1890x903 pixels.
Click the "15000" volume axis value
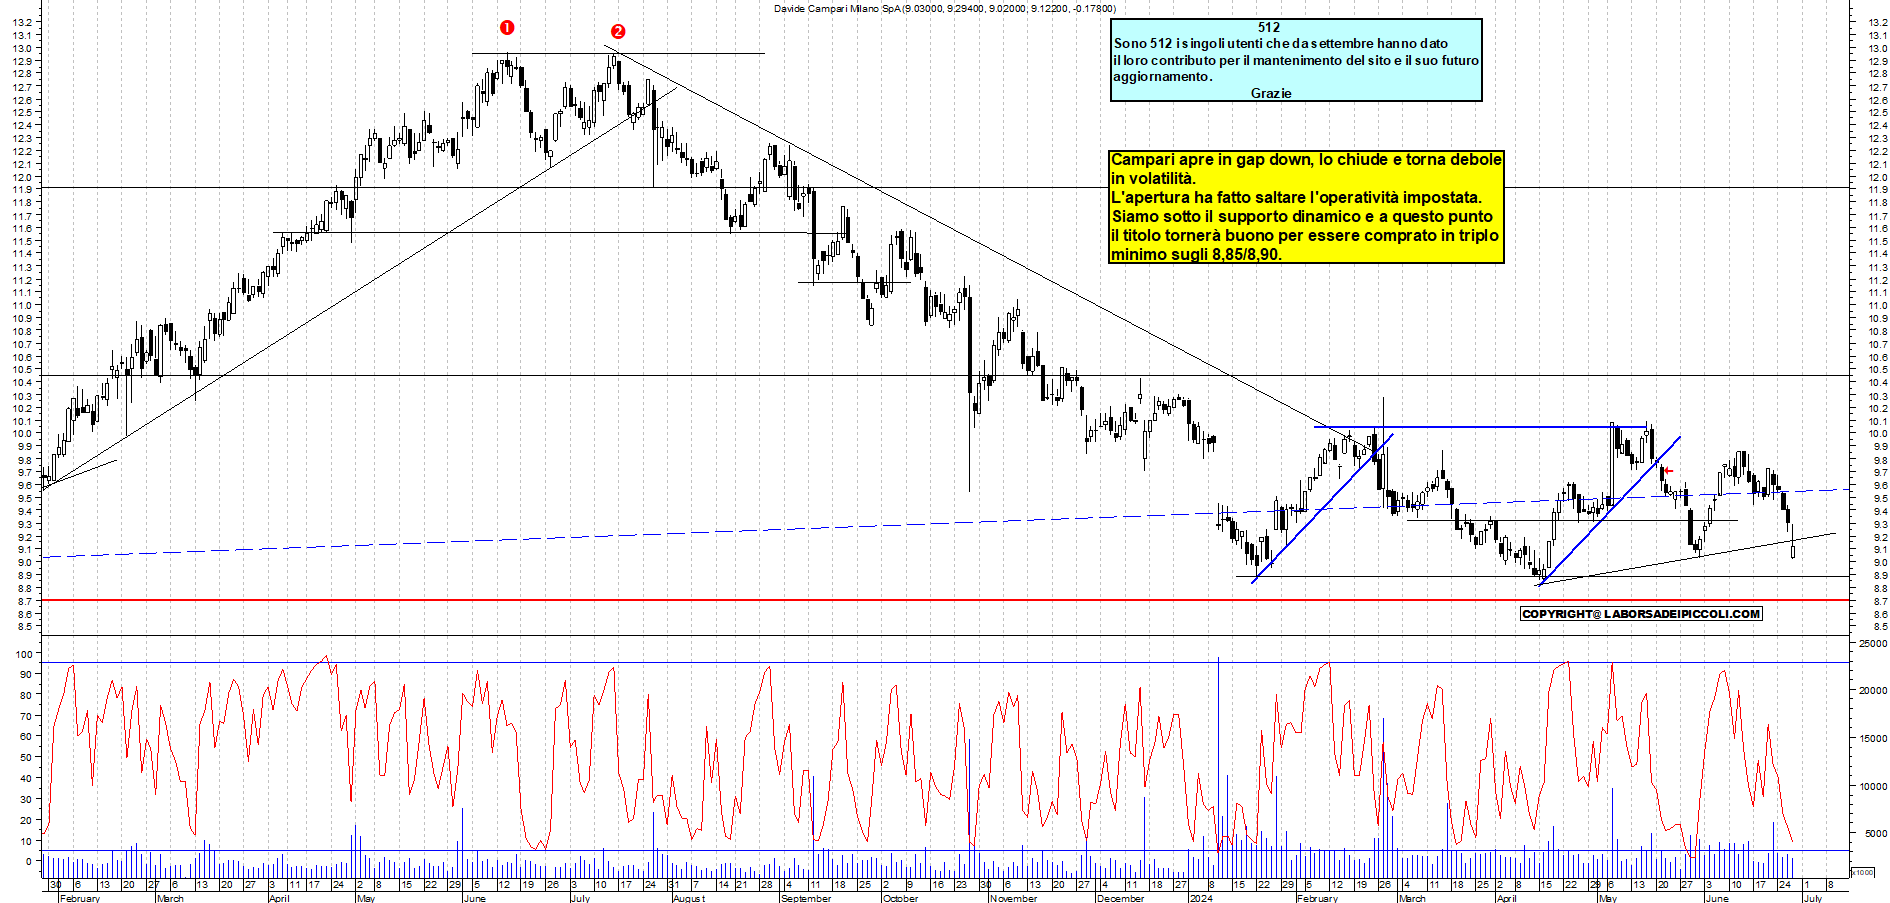(1872, 738)
